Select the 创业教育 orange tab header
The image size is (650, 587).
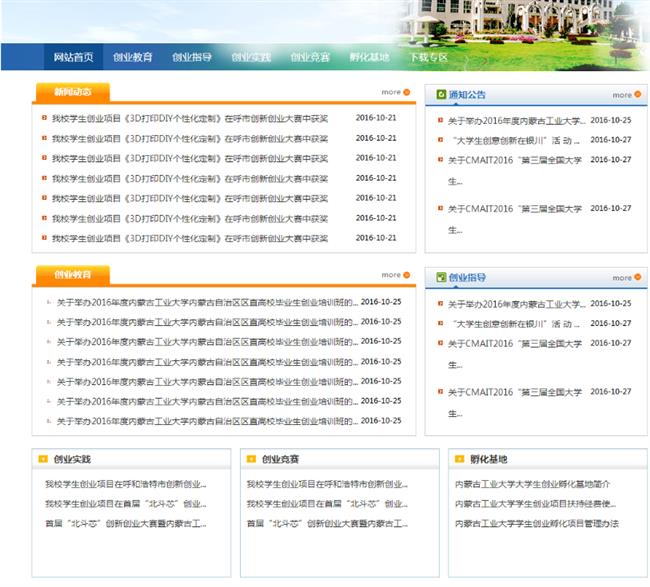(72, 274)
